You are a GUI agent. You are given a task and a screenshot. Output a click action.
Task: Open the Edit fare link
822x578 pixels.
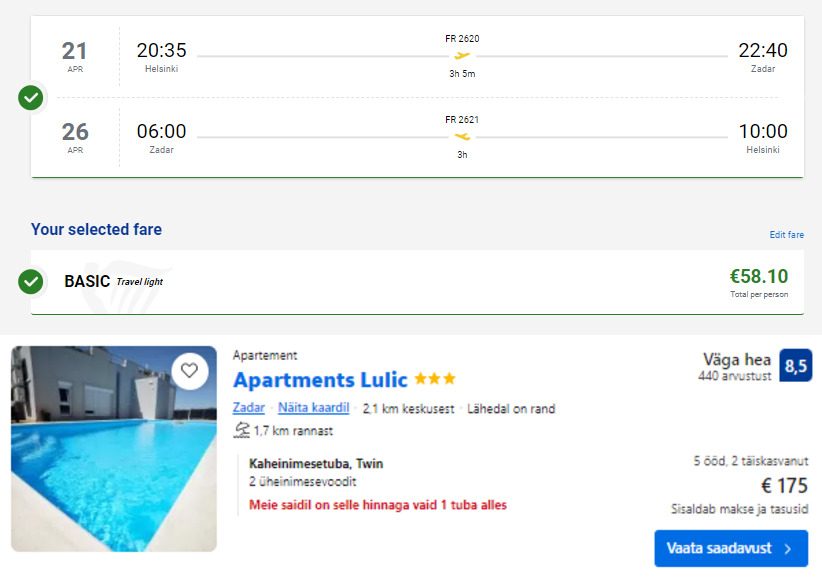(786, 235)
